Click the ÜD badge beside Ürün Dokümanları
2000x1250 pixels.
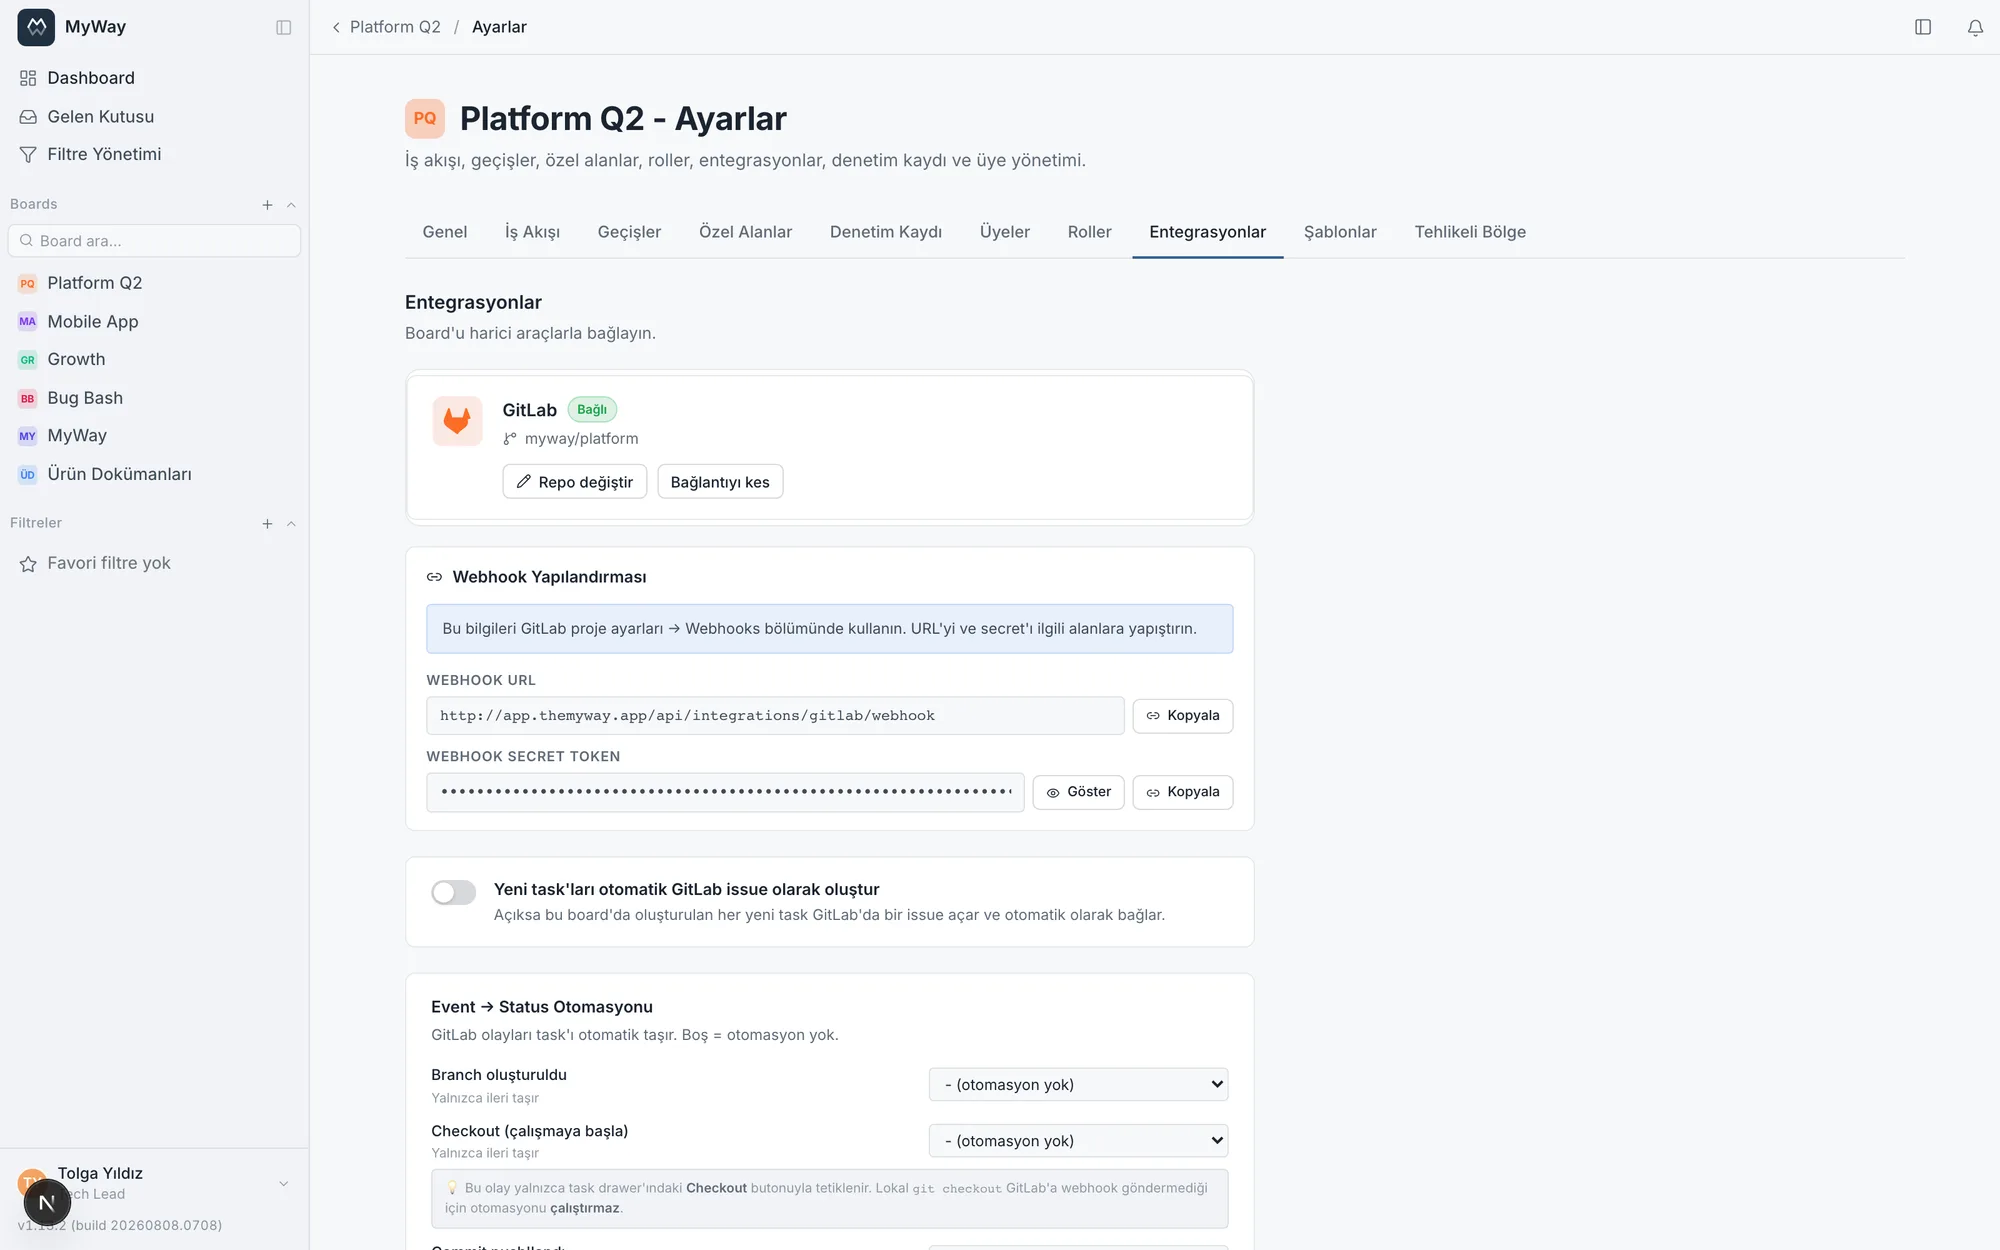(28, 475)
